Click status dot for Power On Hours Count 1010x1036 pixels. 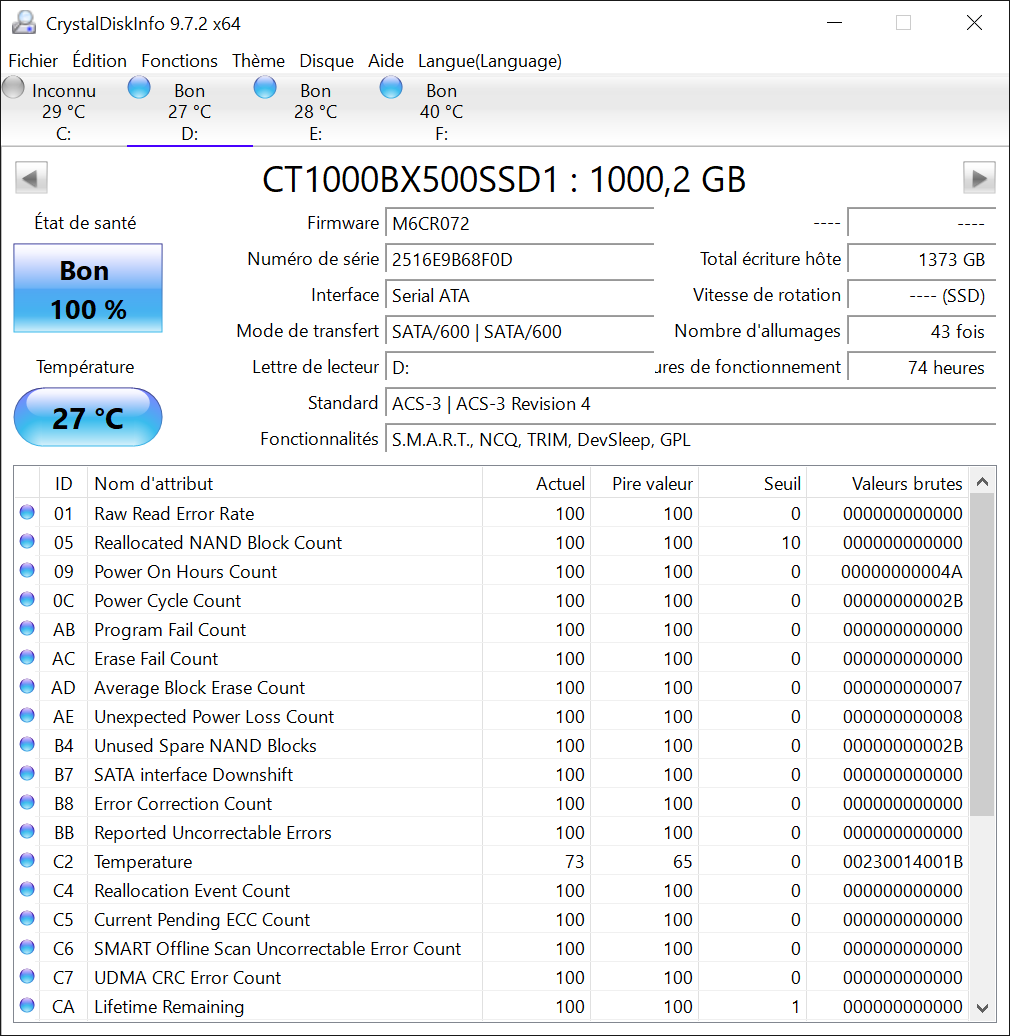[x=27, y=570]
